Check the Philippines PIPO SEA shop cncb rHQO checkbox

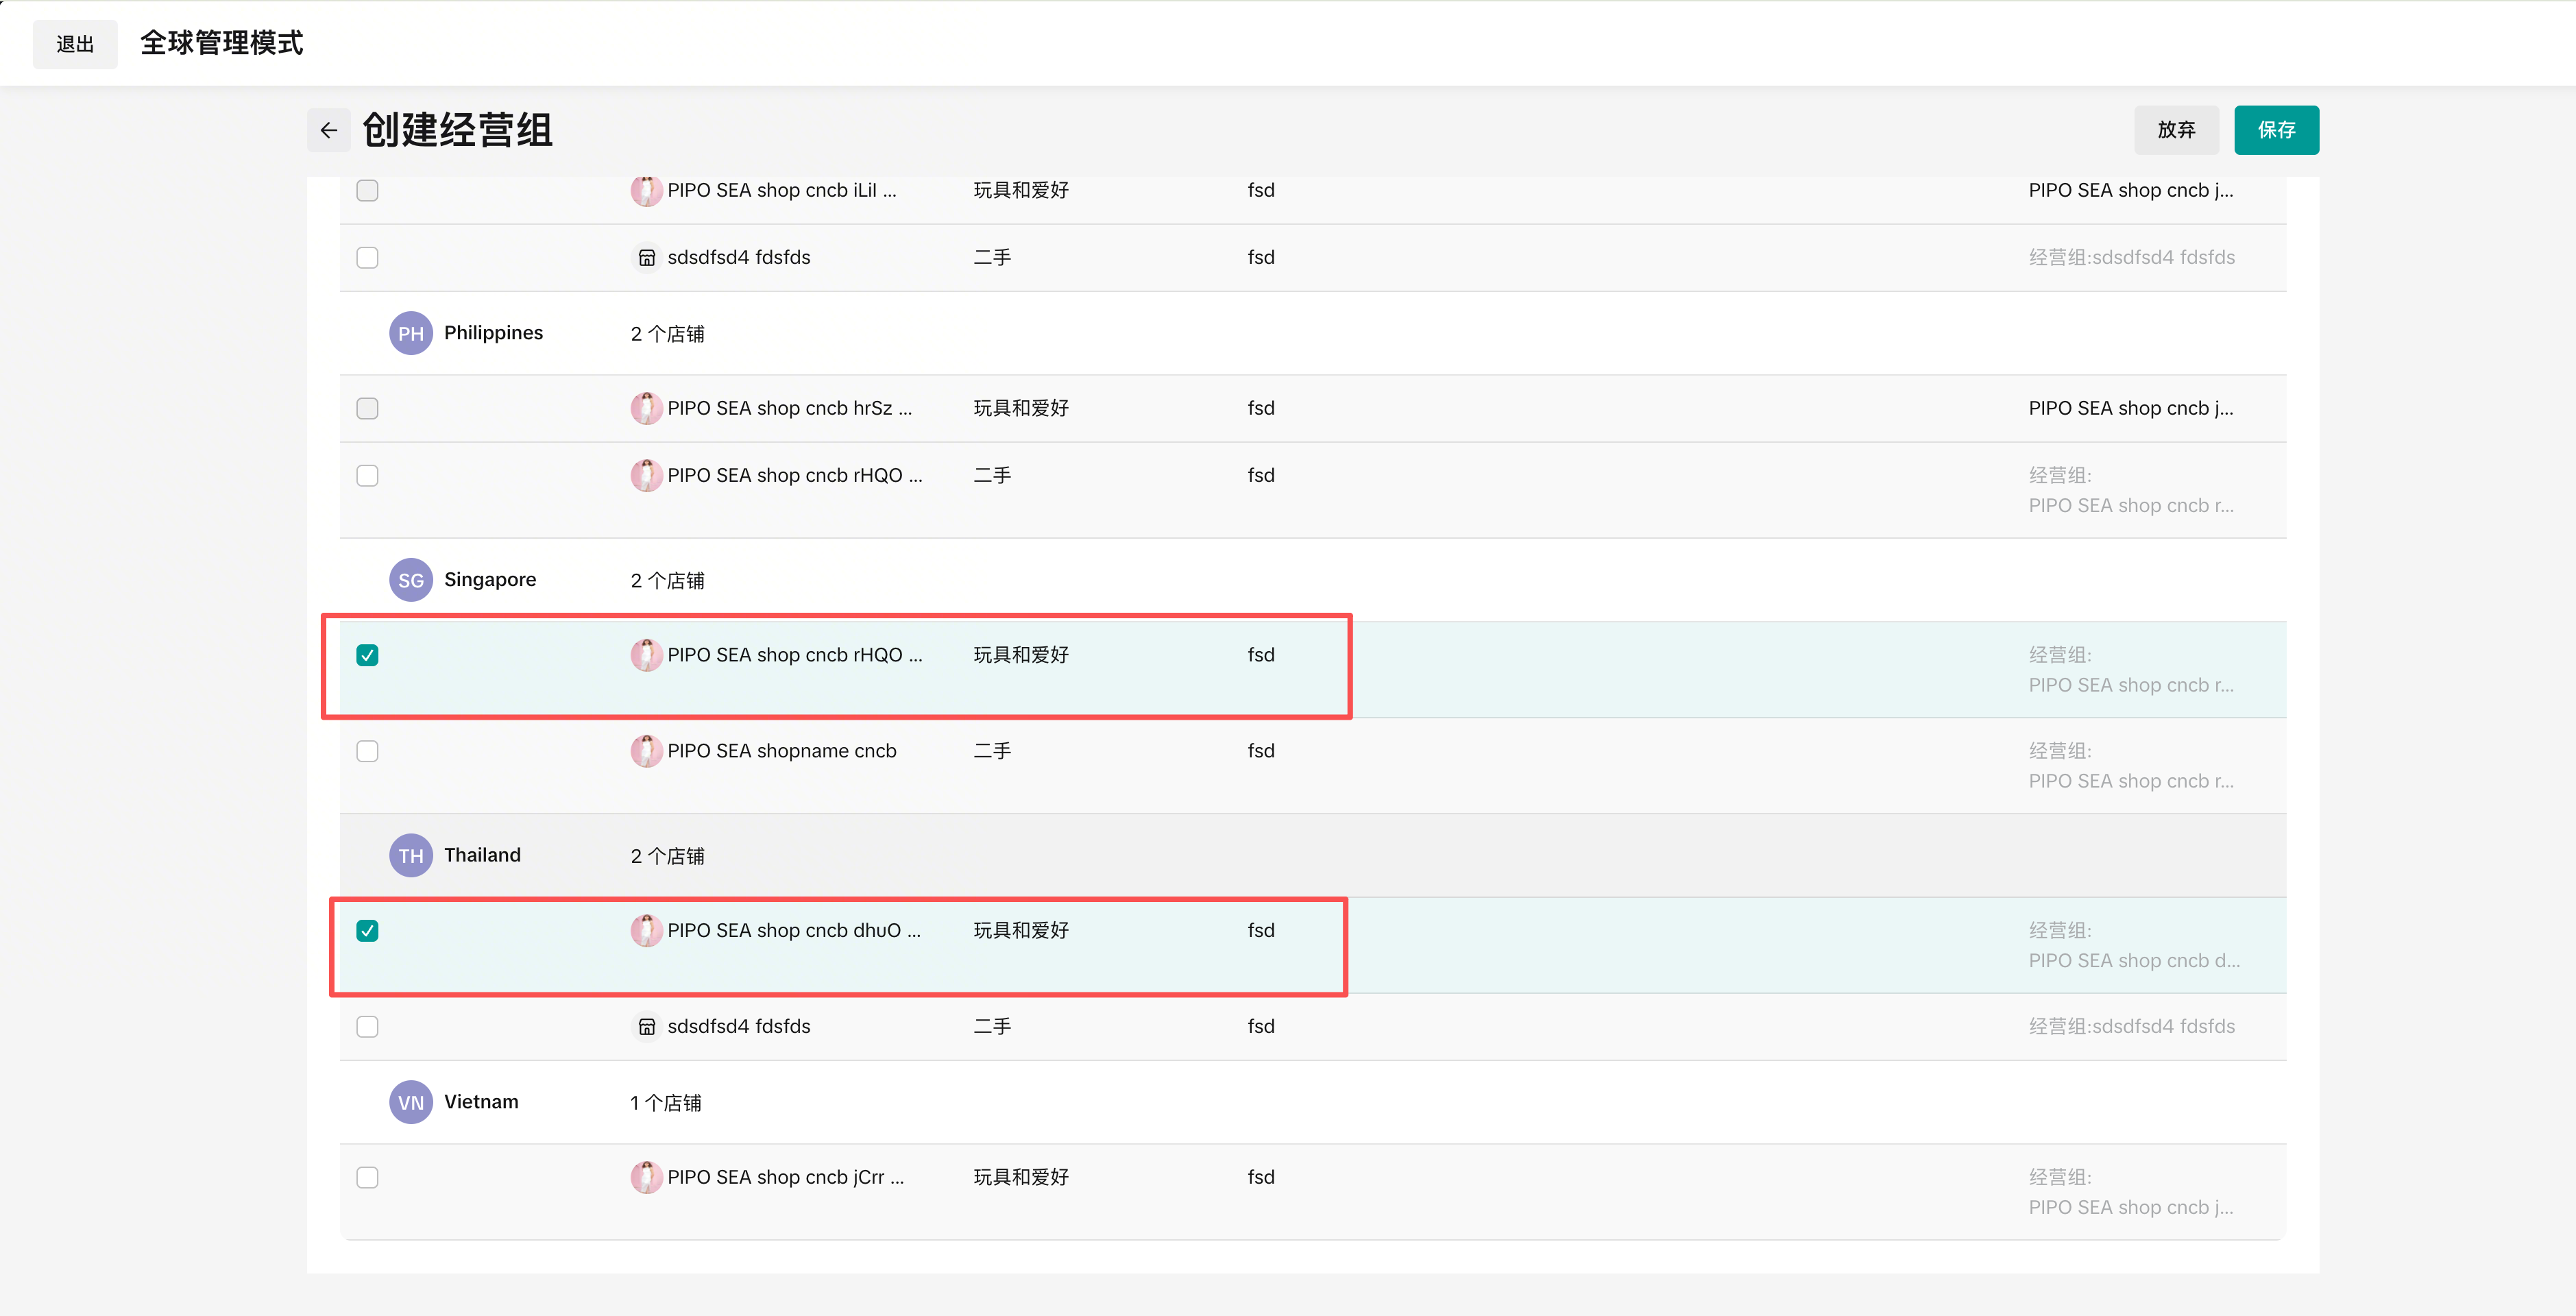point(367,475)
